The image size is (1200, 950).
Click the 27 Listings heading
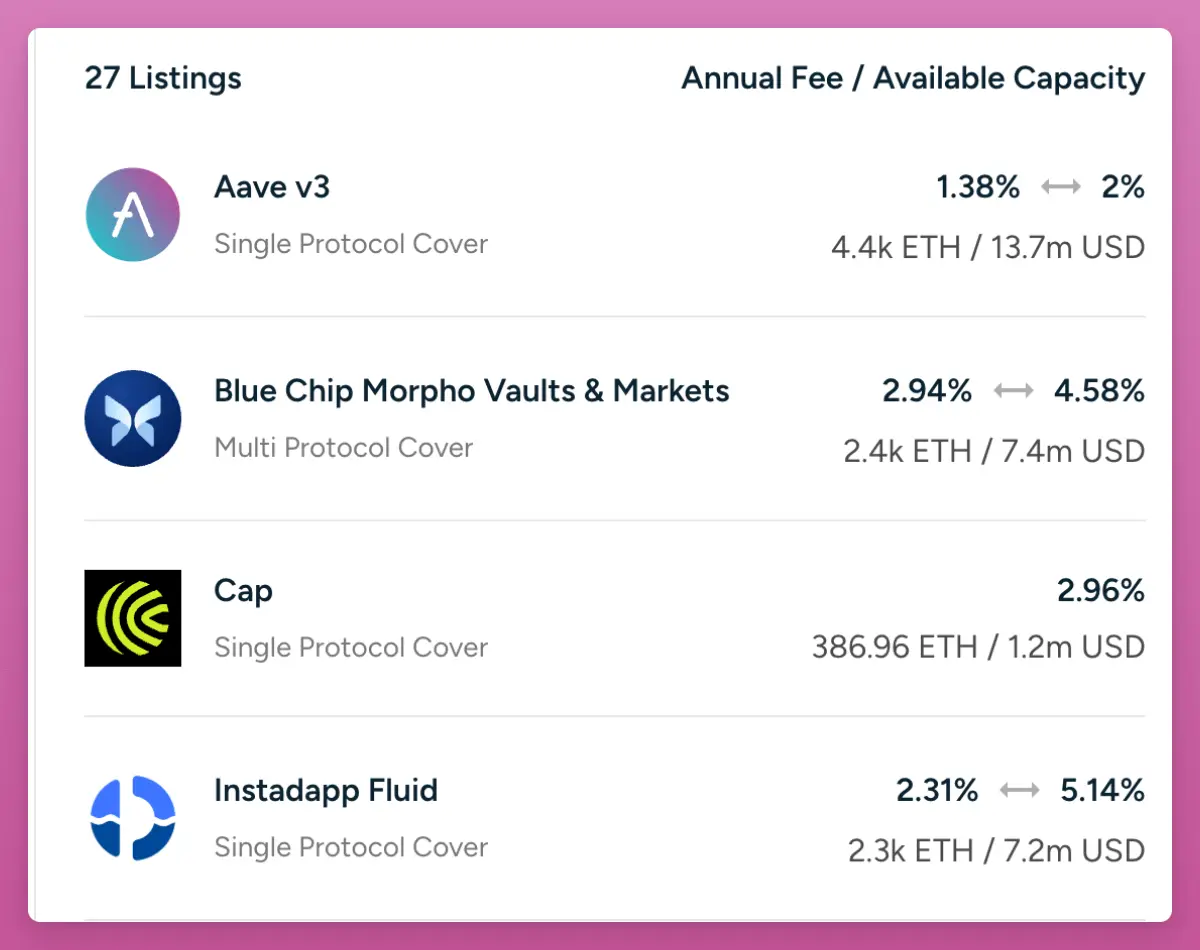(163, 78)
